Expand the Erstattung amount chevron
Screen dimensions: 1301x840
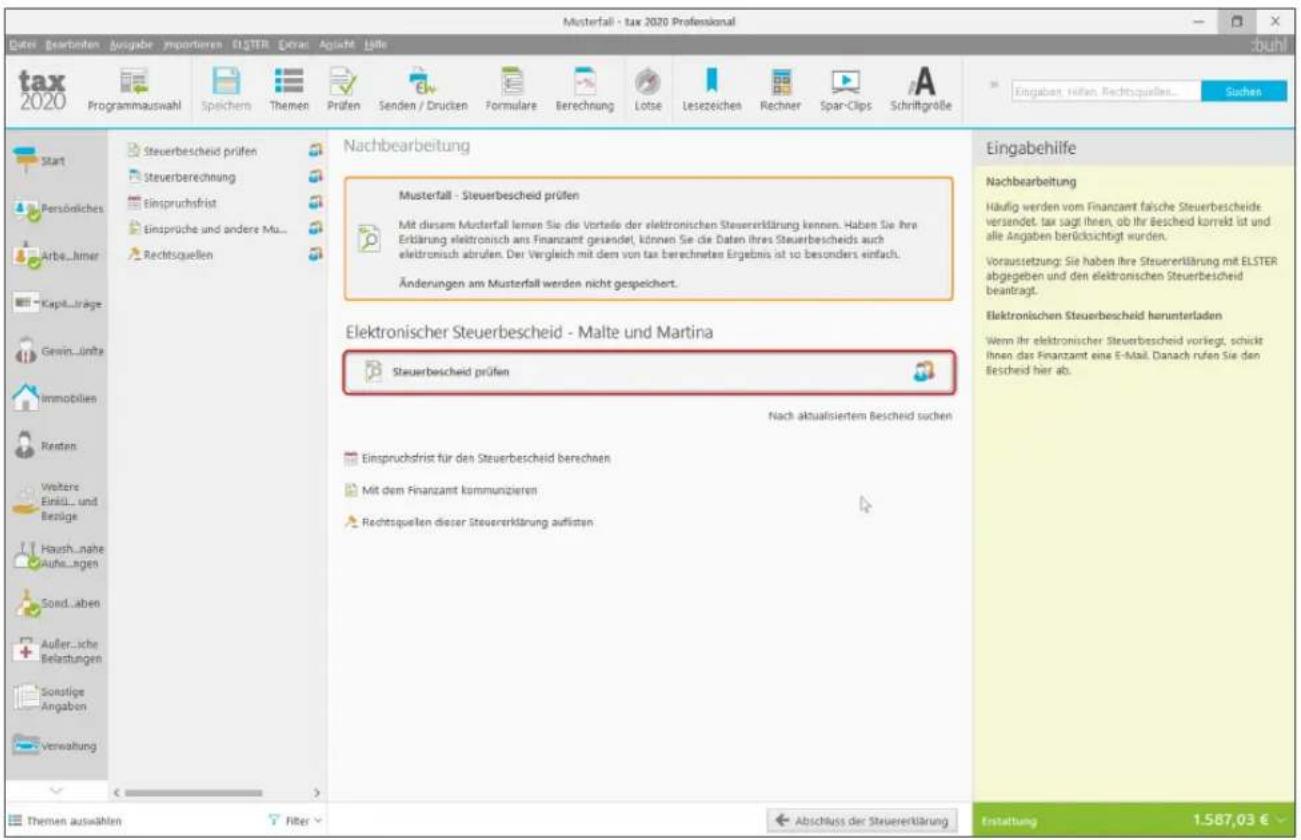coord(1283,822)
